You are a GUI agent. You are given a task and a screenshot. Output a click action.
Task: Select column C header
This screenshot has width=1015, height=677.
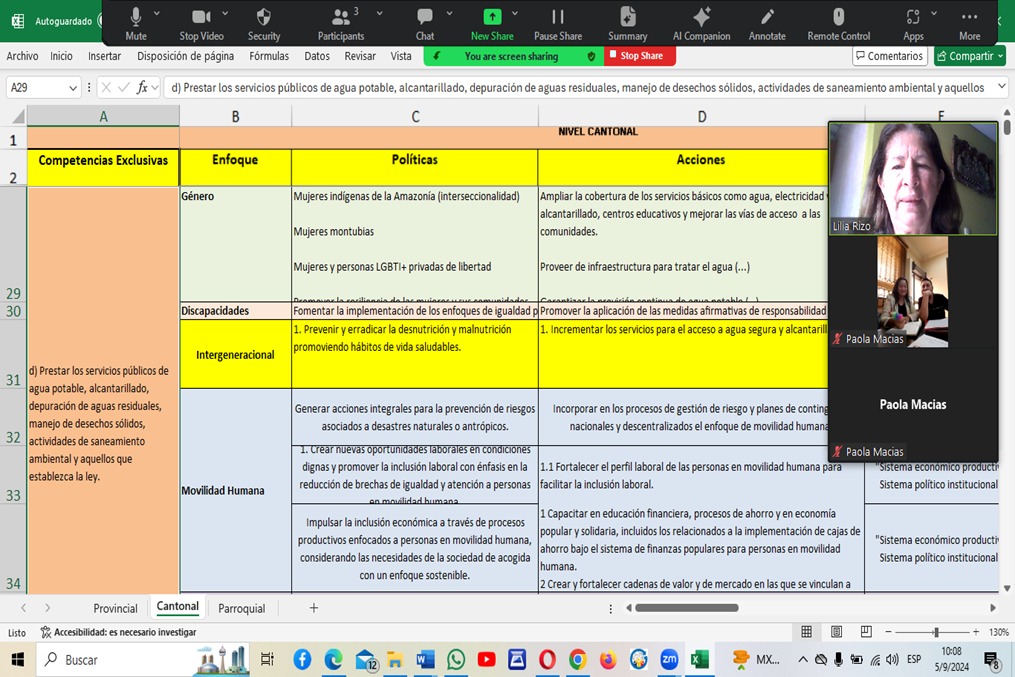tap(415, 117)
